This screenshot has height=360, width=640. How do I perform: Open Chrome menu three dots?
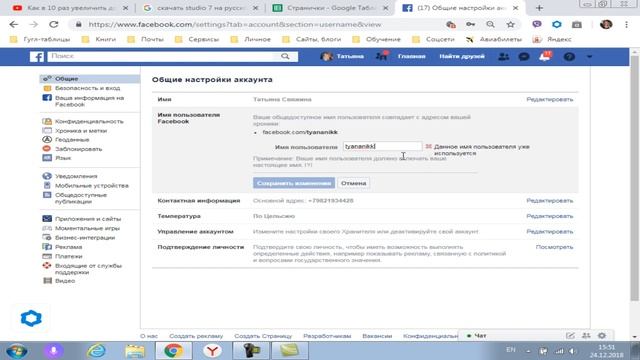tap(627, 24)
